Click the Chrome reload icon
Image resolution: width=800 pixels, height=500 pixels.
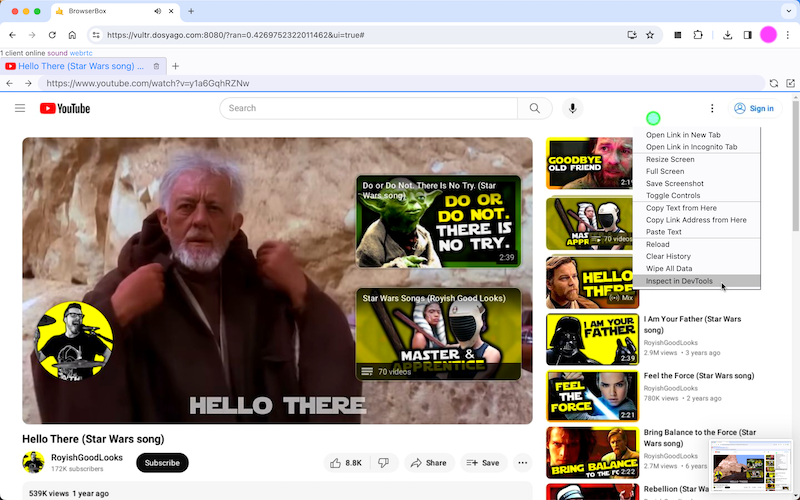click(x=52, y=35)
